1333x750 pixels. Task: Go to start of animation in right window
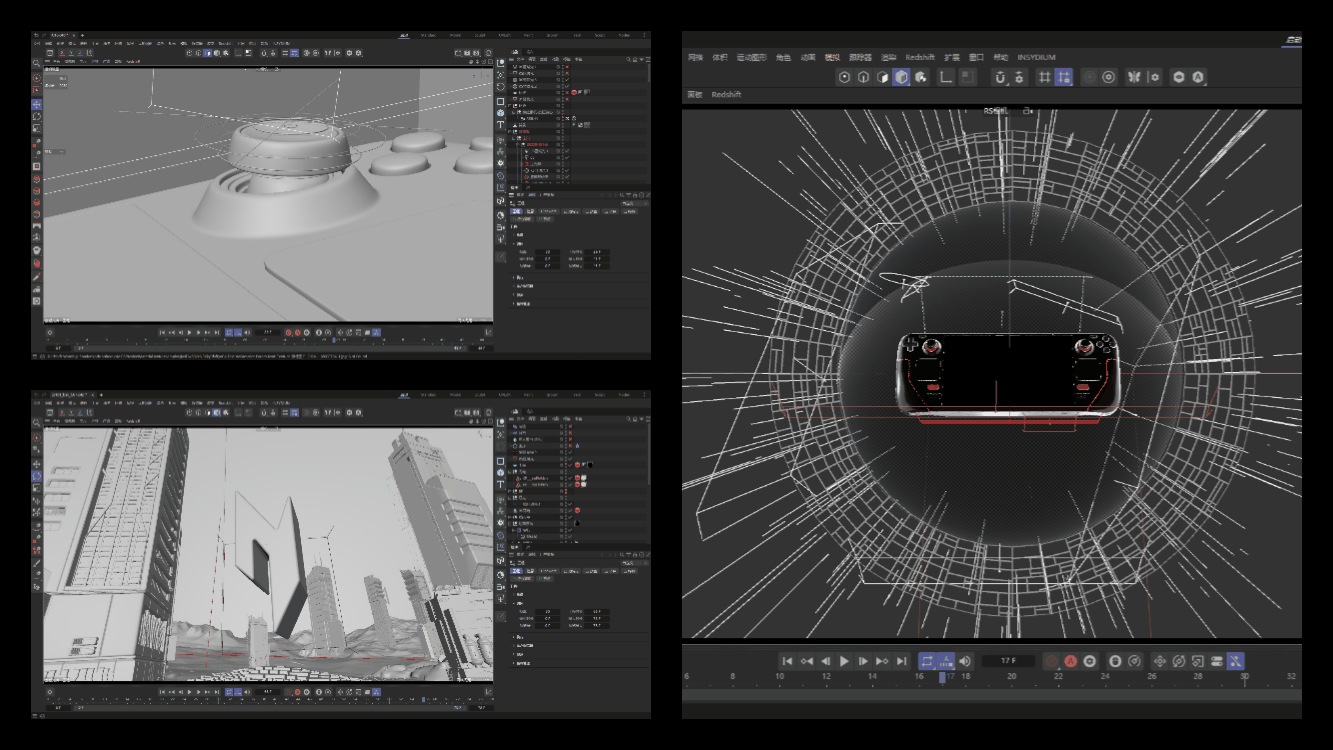tap(788, 661)
